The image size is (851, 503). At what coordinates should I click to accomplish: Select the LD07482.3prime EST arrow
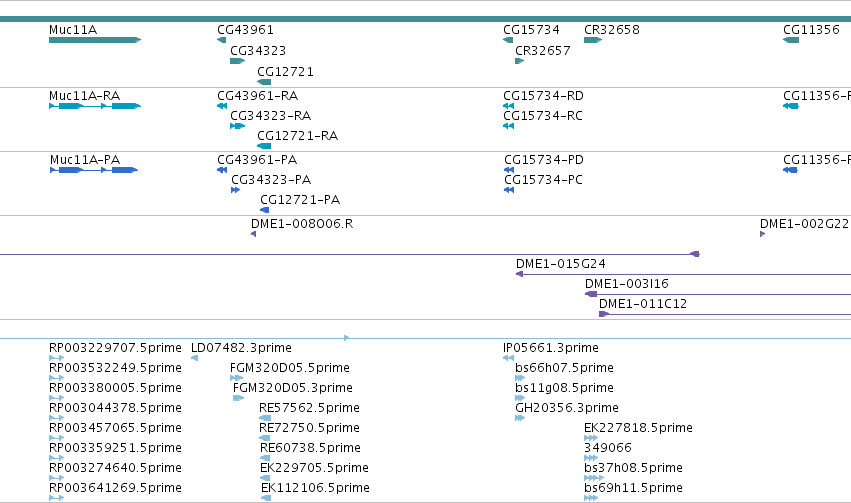[194, 358]
